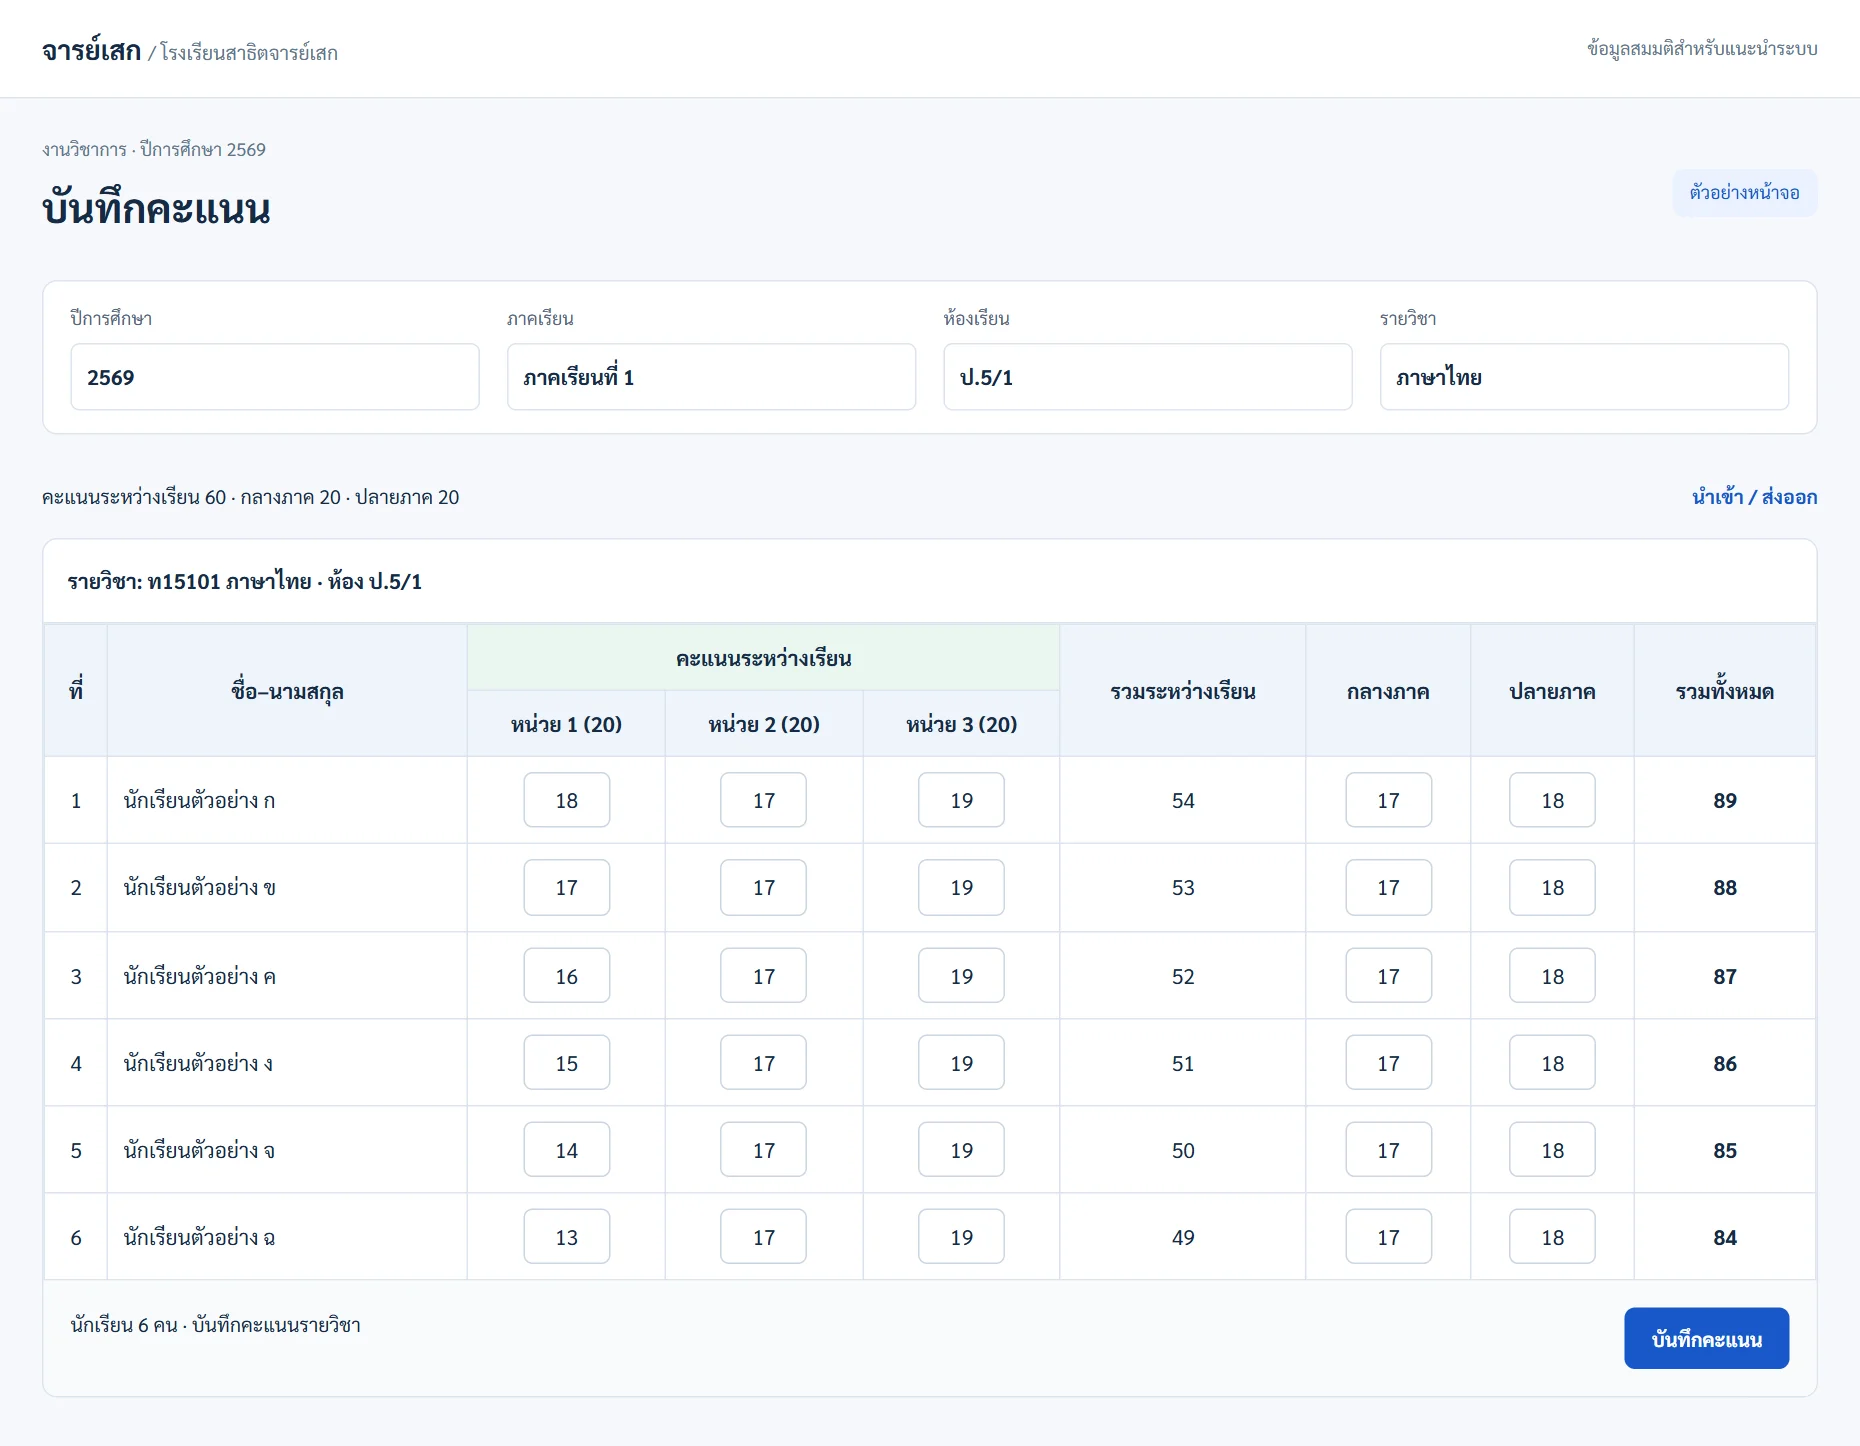Open the ห้องเรียน ป.5/1 dropdown
The width and height of the screenshot is (1860, 1446).
tap(1148, 377)
